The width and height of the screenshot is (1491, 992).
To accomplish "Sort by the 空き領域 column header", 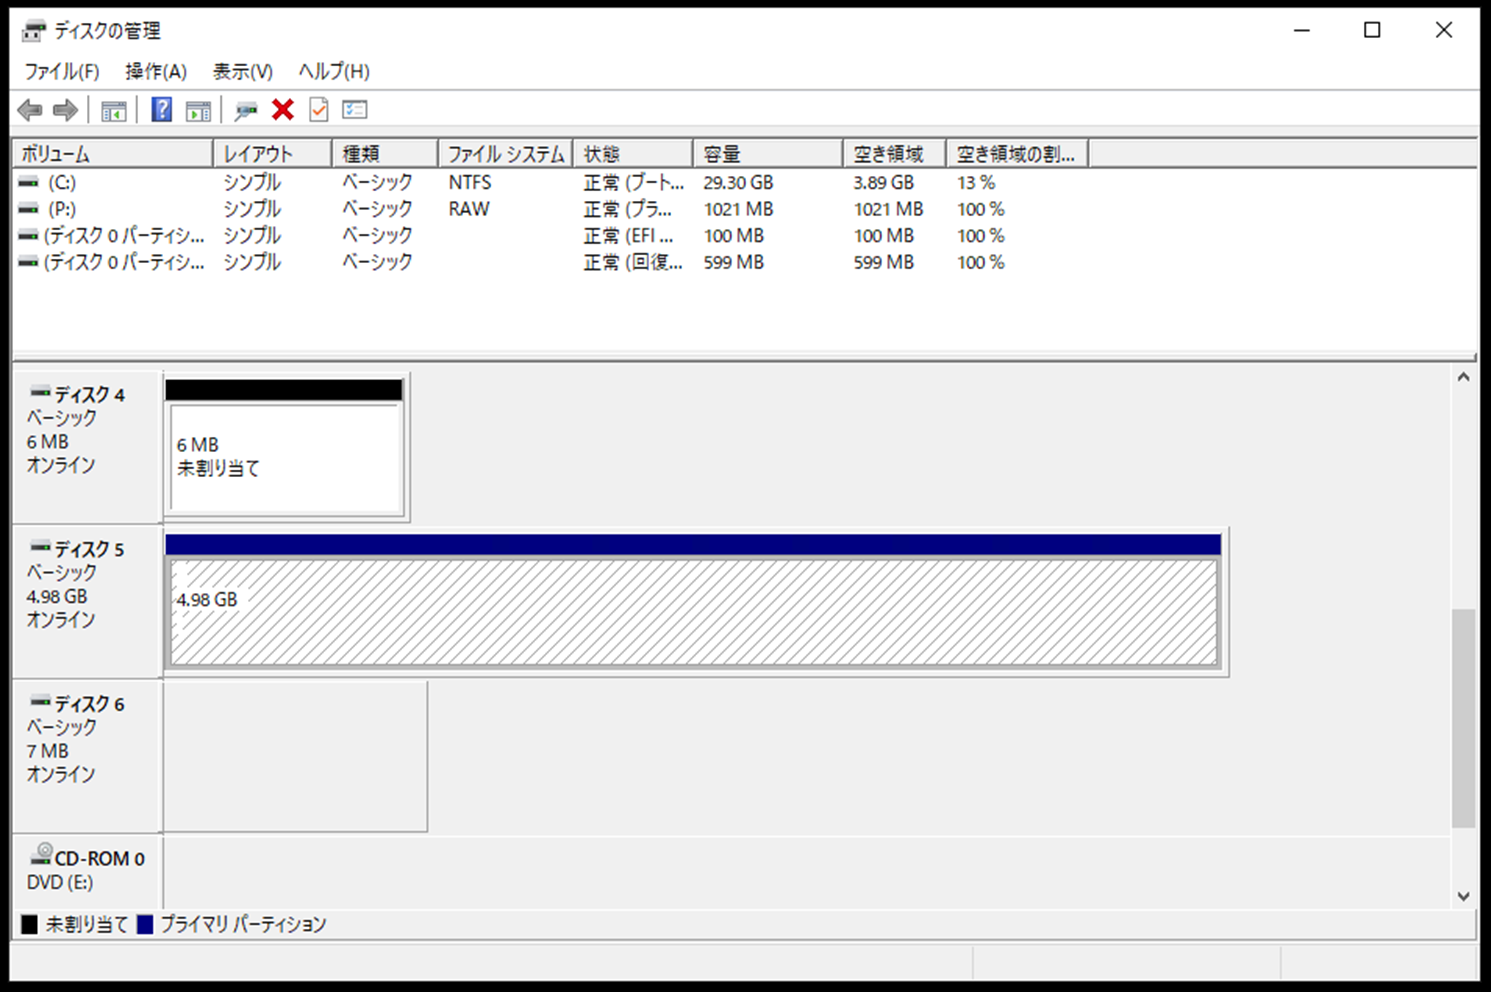I will point(895,154).
